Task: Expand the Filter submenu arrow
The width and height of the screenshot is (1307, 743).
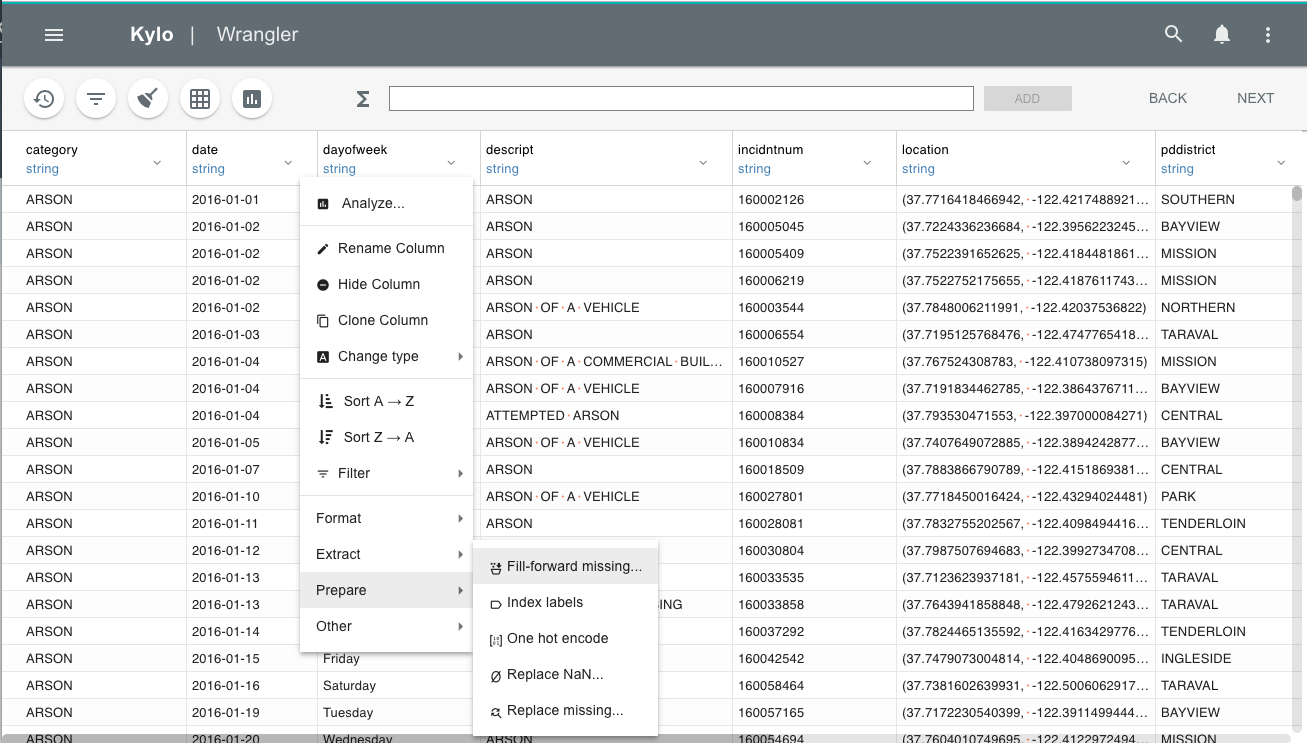Action: pos(461,474)
